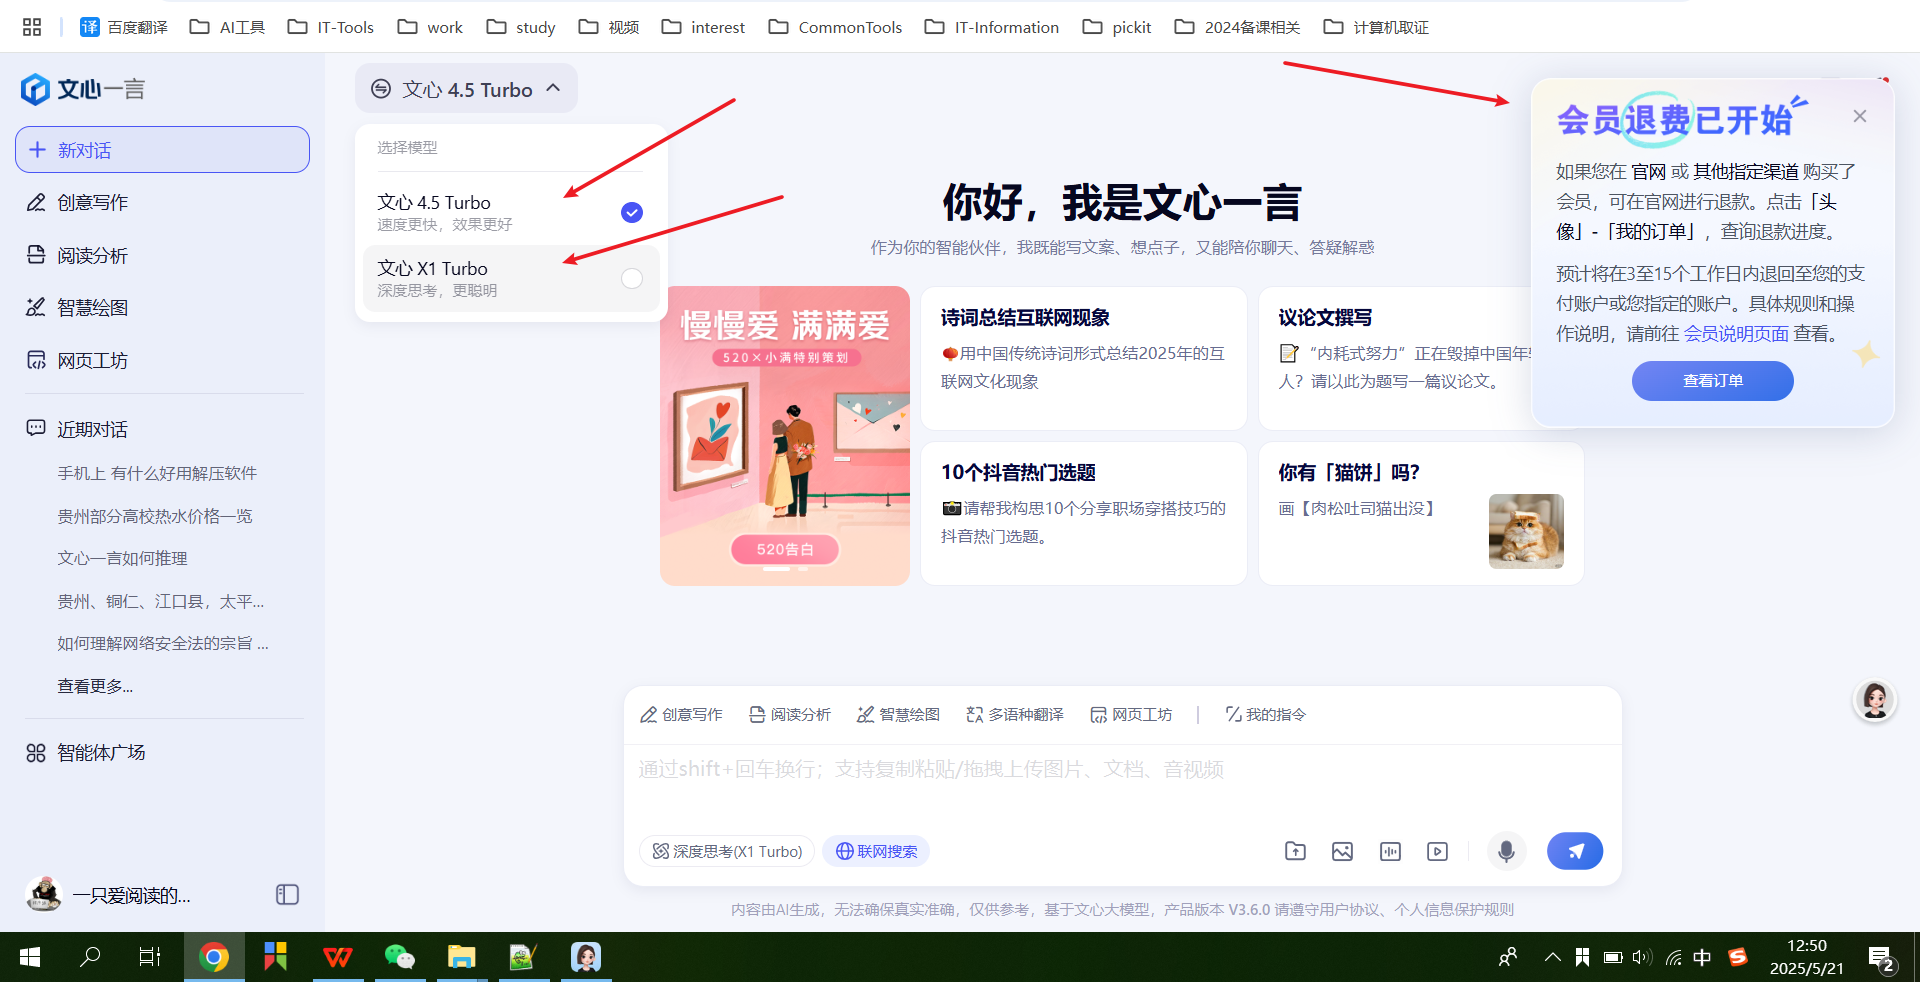The image size is (1920, 982).
Task: Select 多语种翻译 shortcut above input box
Action: [1014, 714]
